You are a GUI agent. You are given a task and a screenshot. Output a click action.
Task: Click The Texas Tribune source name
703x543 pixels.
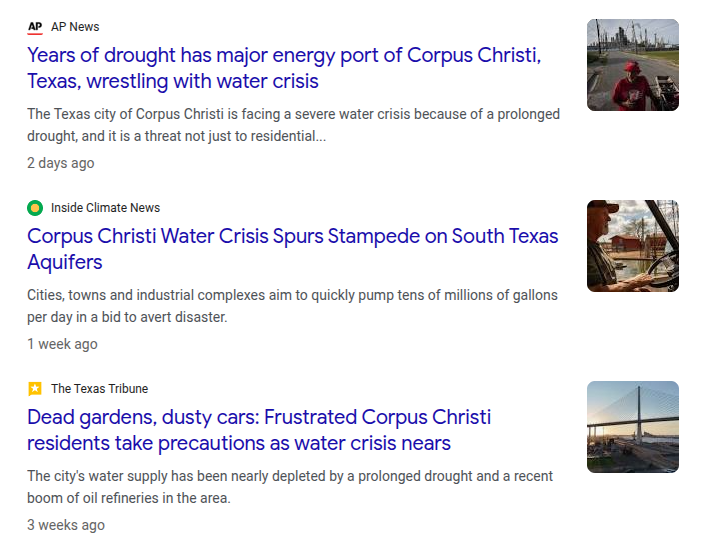[99, 389]
